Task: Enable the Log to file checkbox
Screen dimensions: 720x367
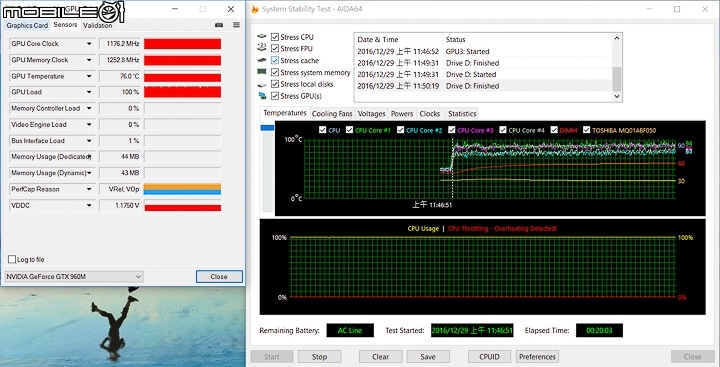Action: point(12,260)
